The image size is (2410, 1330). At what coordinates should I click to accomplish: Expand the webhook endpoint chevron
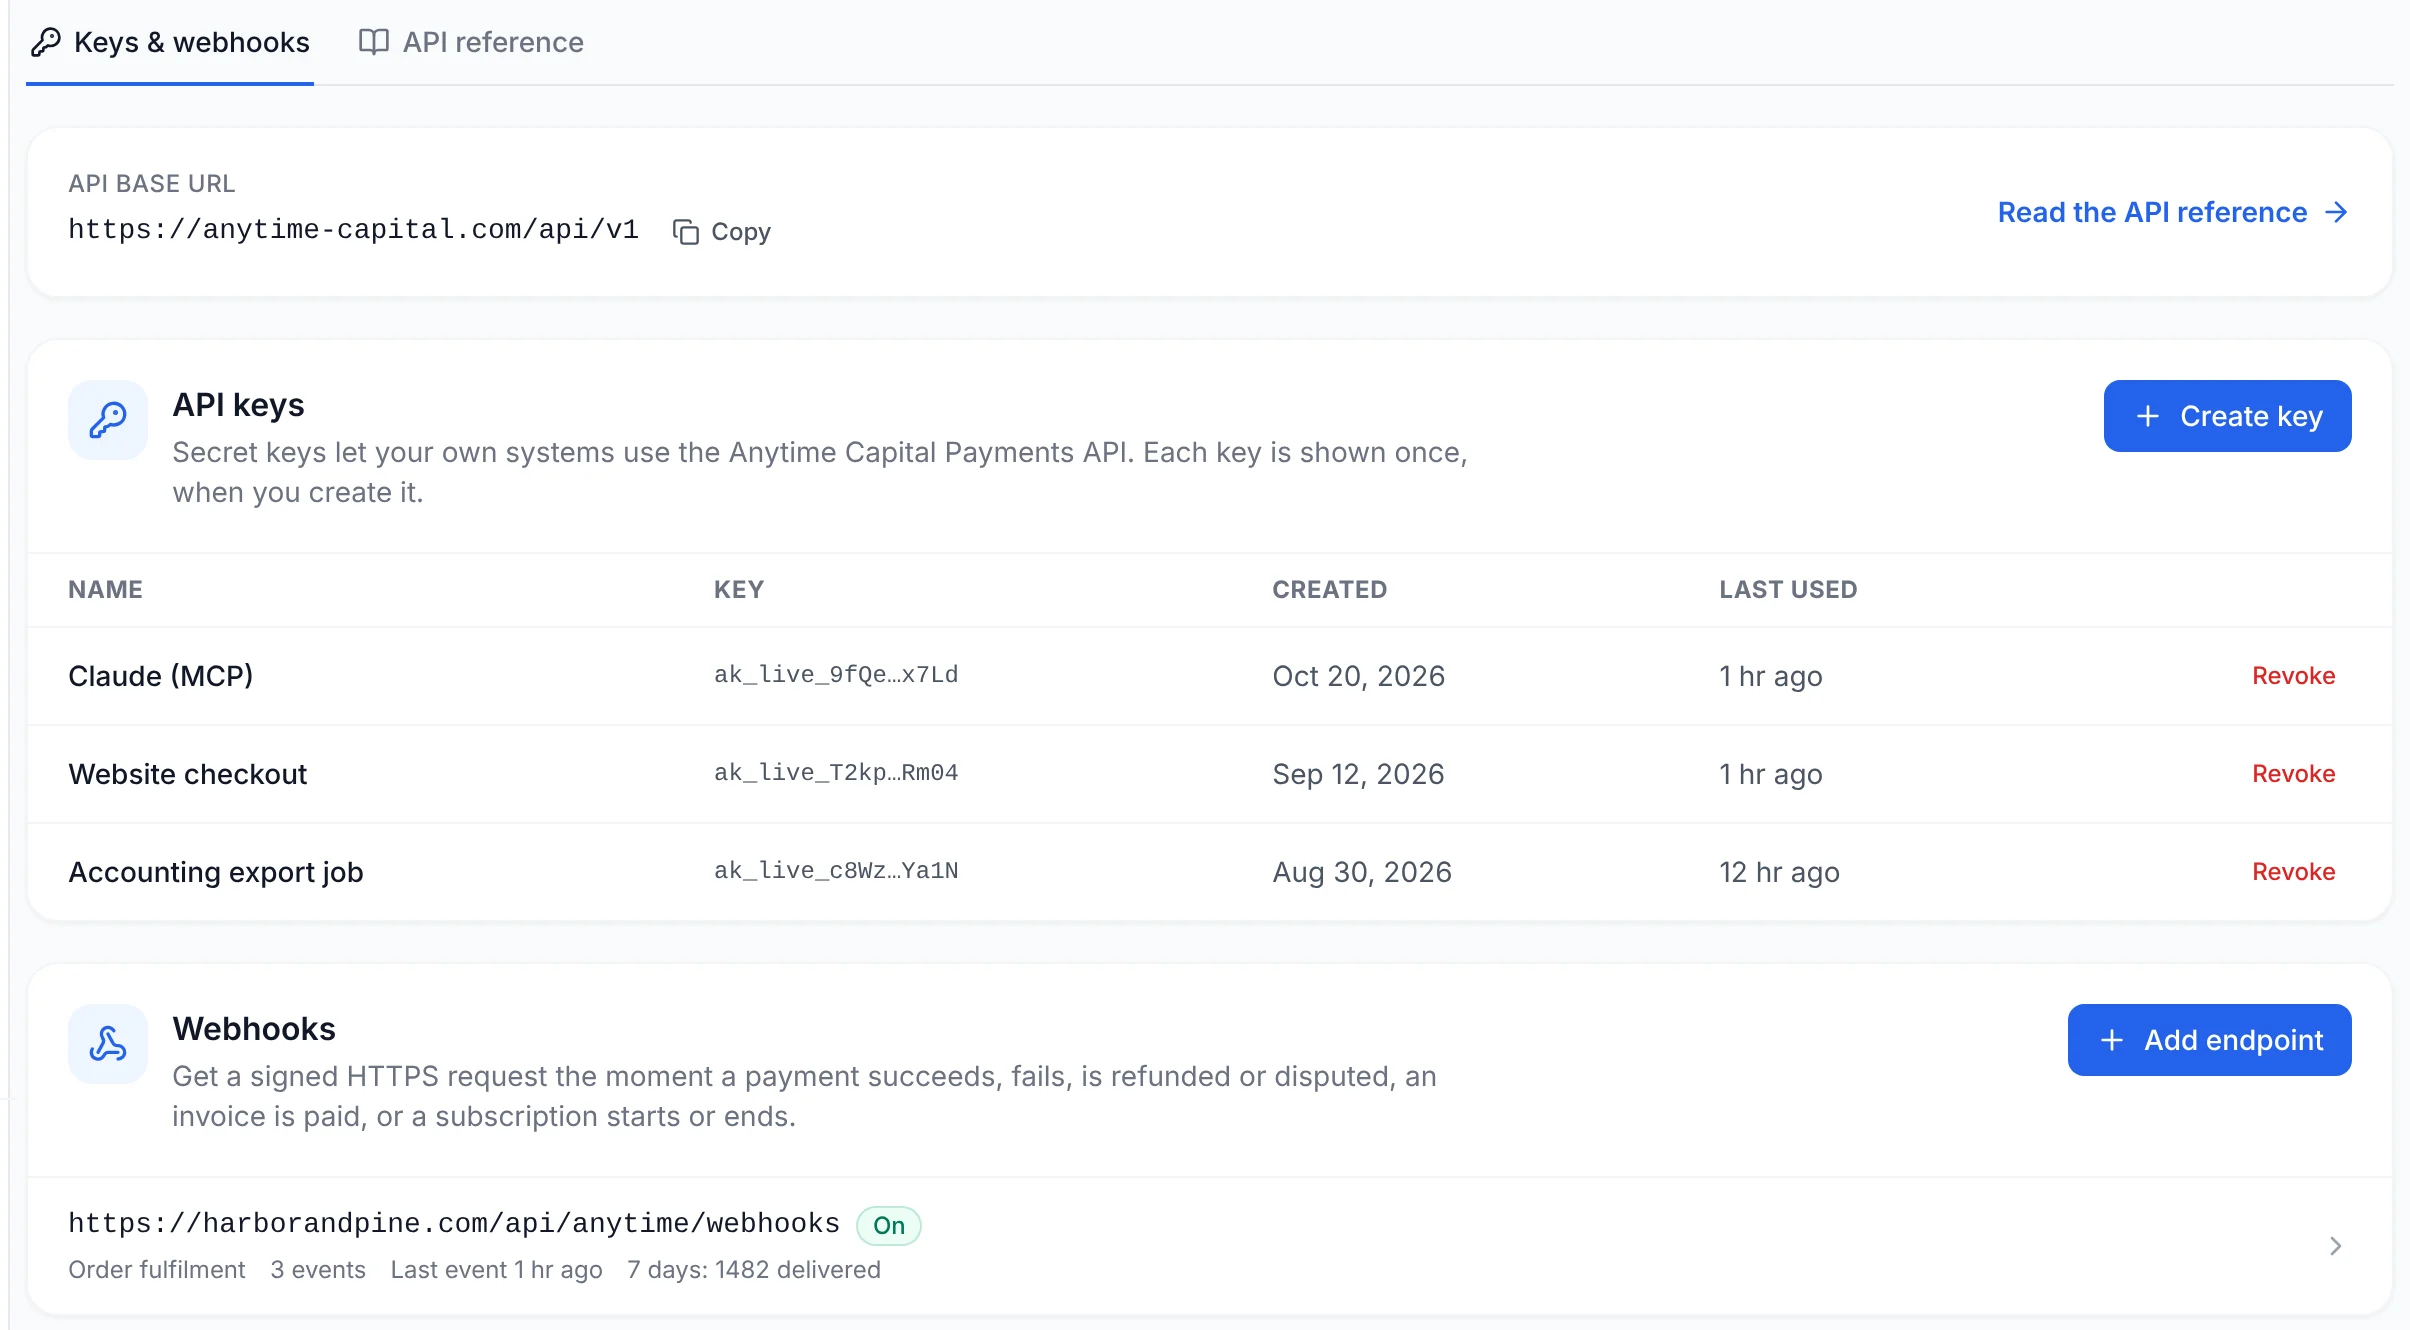click(x=2335, y=1246)
